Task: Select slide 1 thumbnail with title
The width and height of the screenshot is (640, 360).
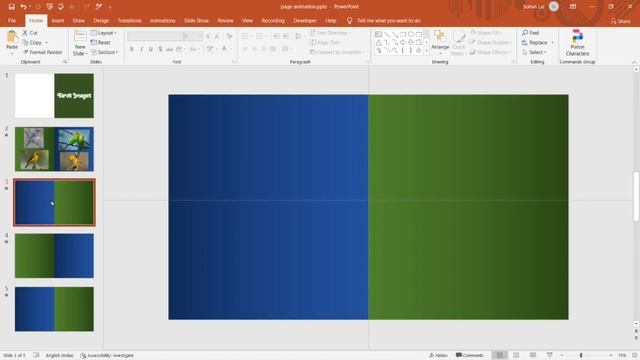Action: (54, 96)
